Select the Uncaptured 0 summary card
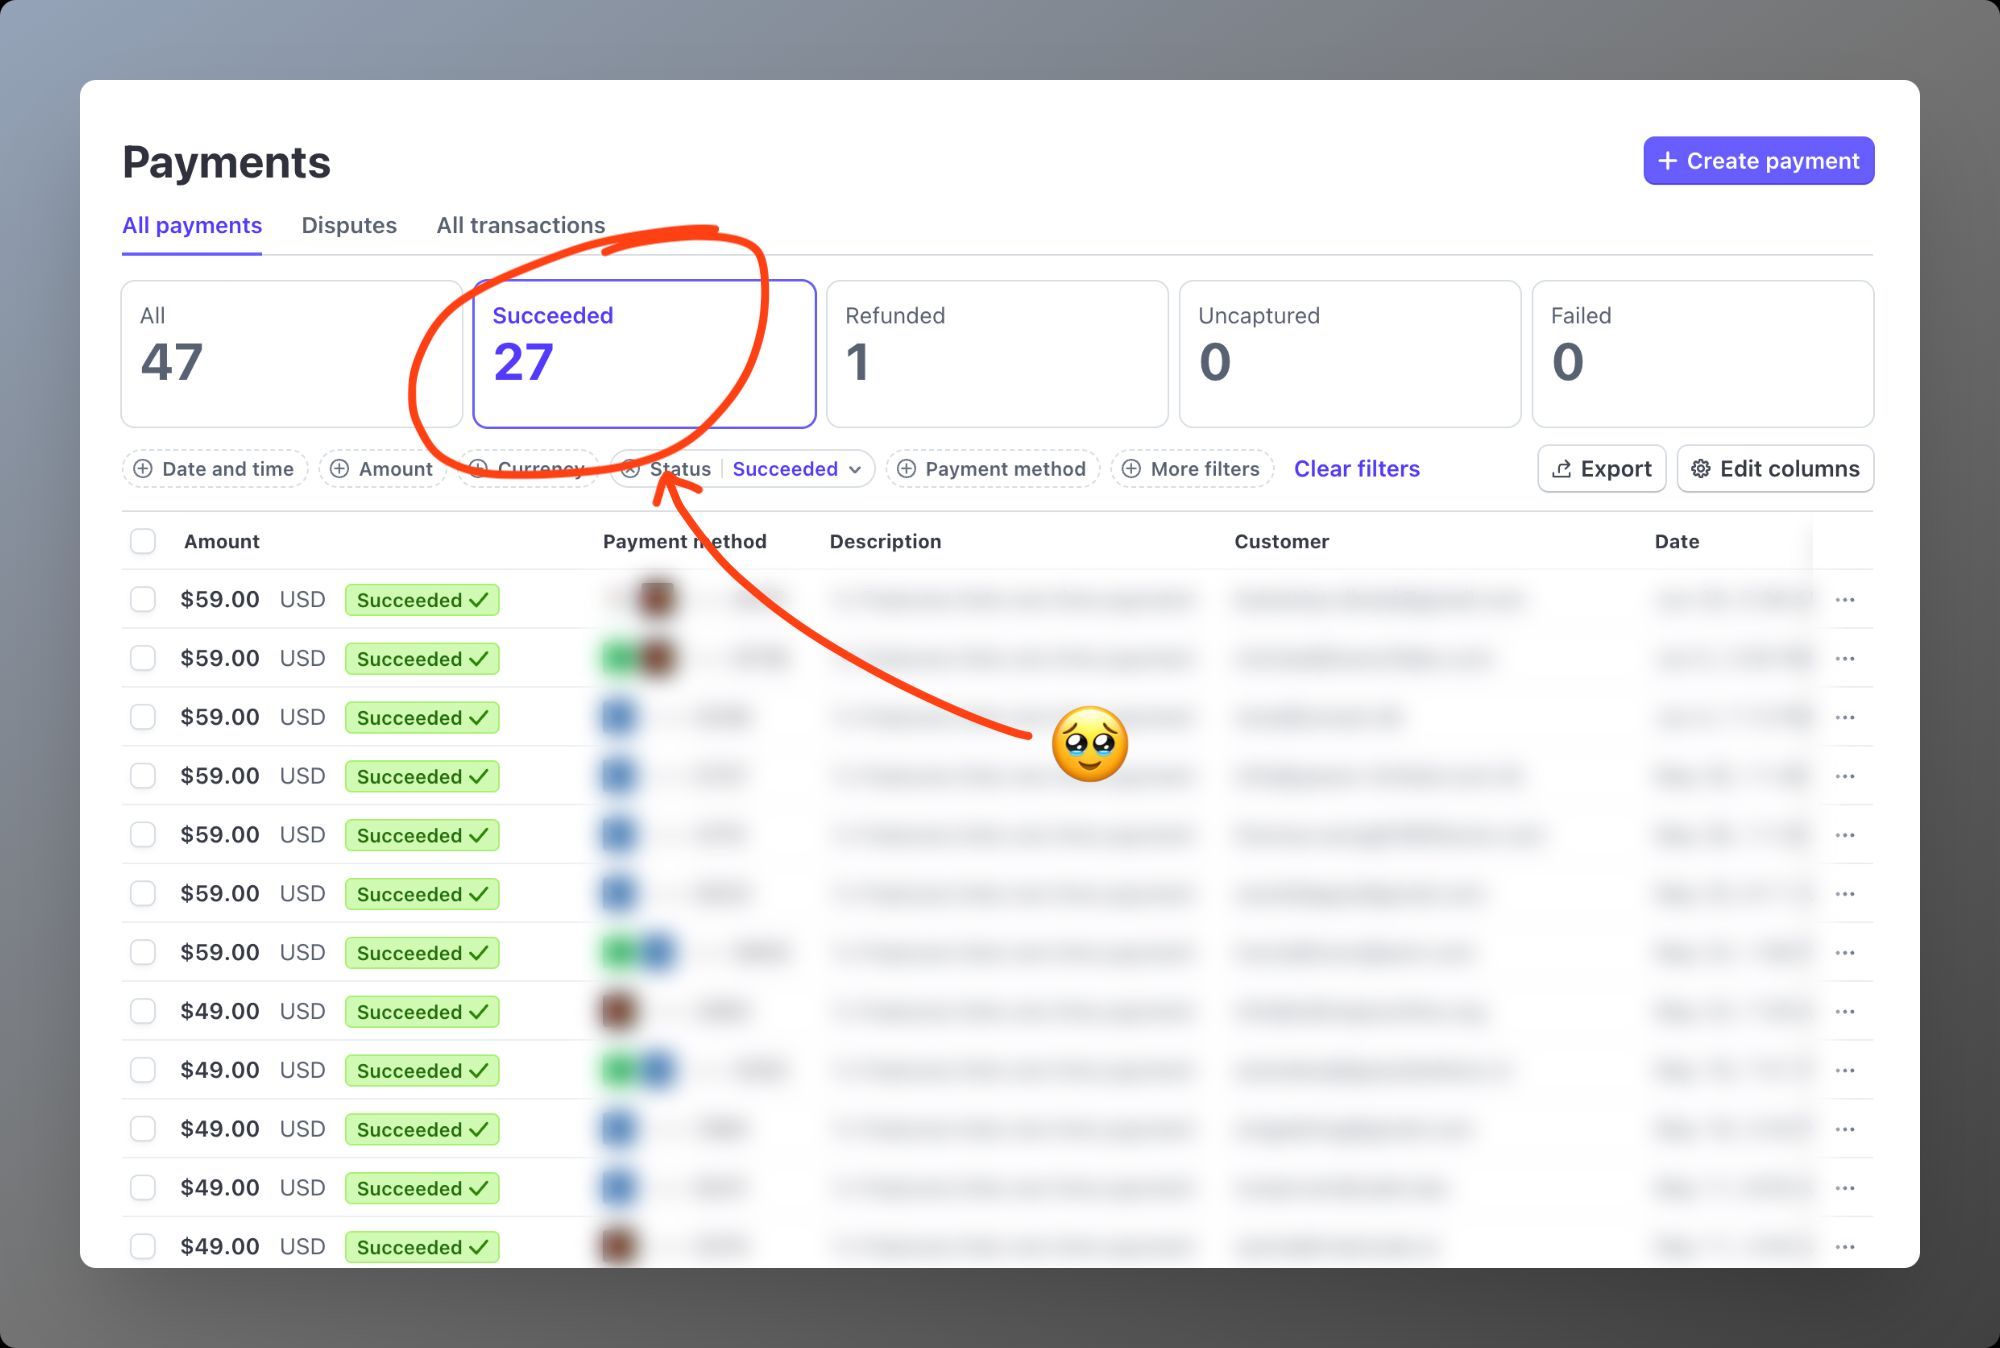Screen dimensions: 2000x1348 click(x=1350, y=354)
